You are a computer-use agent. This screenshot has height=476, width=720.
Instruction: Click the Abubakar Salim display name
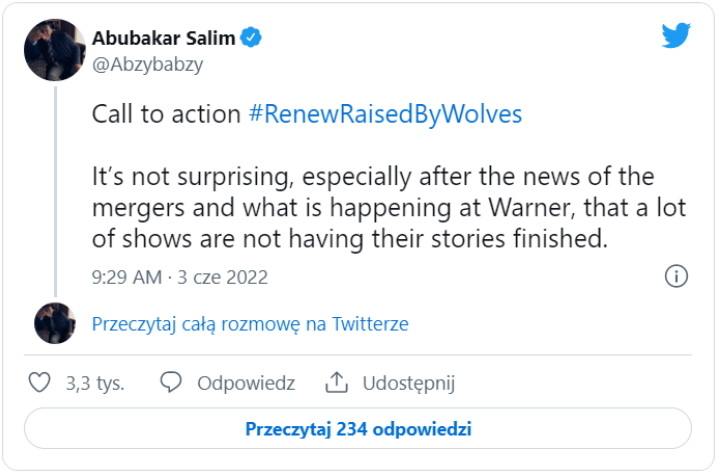coord(164,38)
